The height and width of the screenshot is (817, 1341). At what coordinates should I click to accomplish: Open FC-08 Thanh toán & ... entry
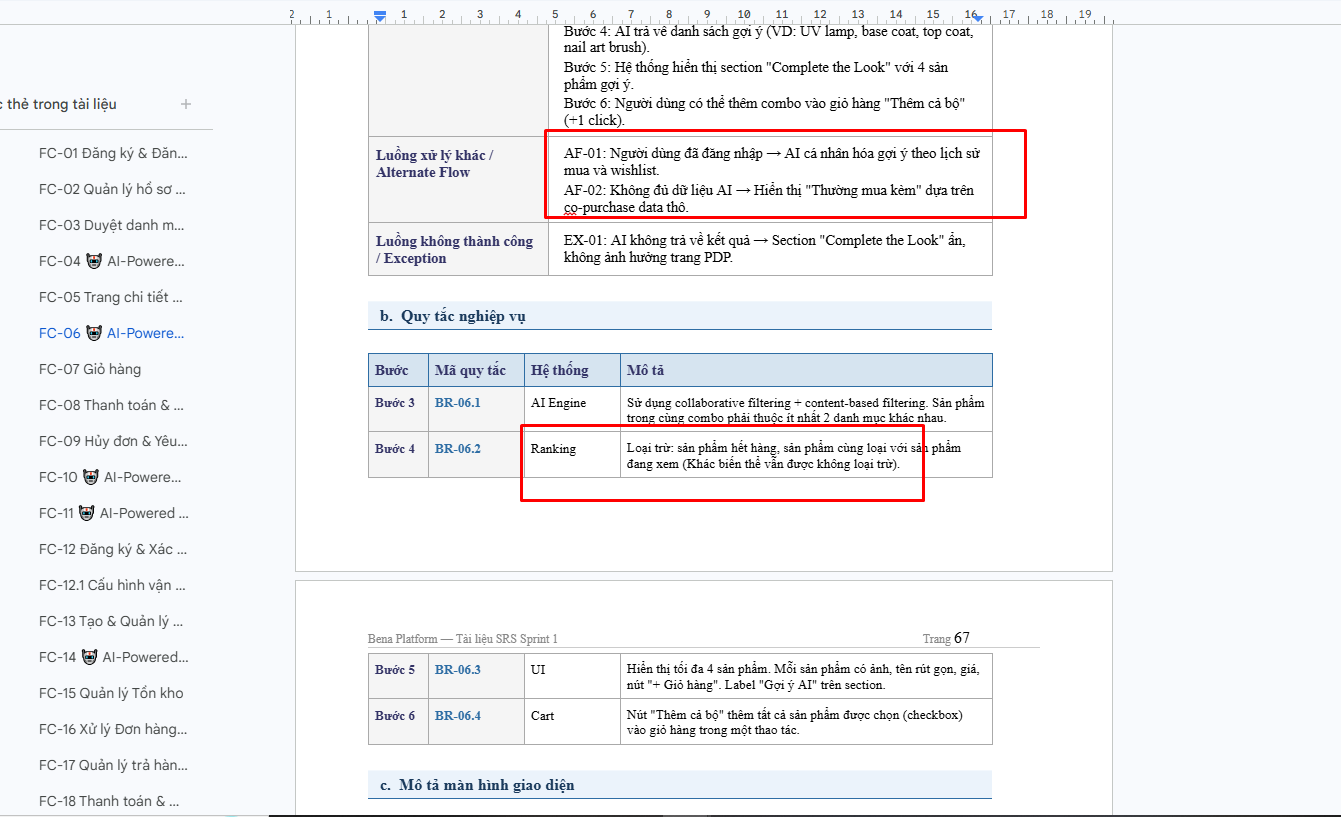coord(112,405)
